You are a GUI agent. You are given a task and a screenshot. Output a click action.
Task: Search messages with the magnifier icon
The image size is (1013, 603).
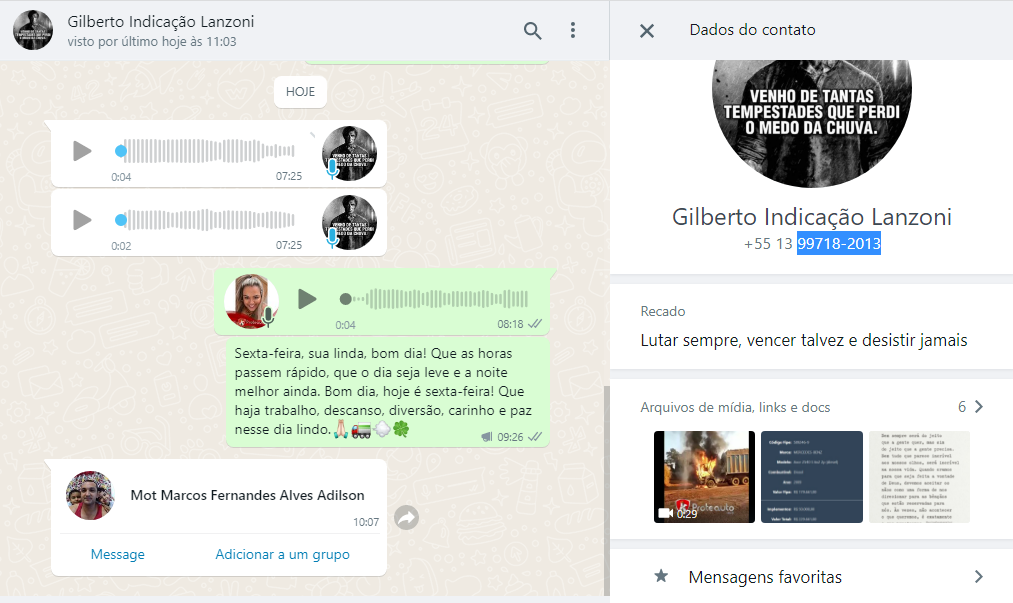click(533, 30)
